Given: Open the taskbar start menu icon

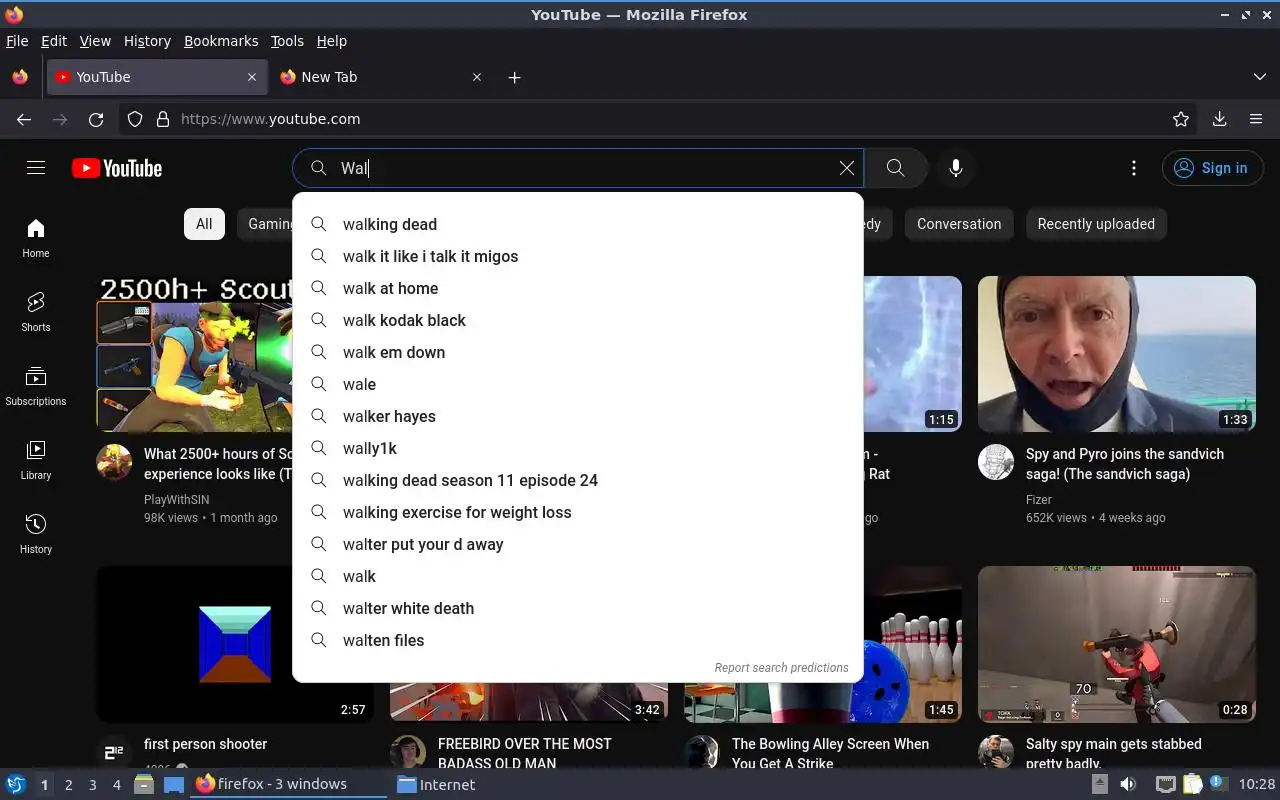Looking at the screenshot, I should point(16,785).
